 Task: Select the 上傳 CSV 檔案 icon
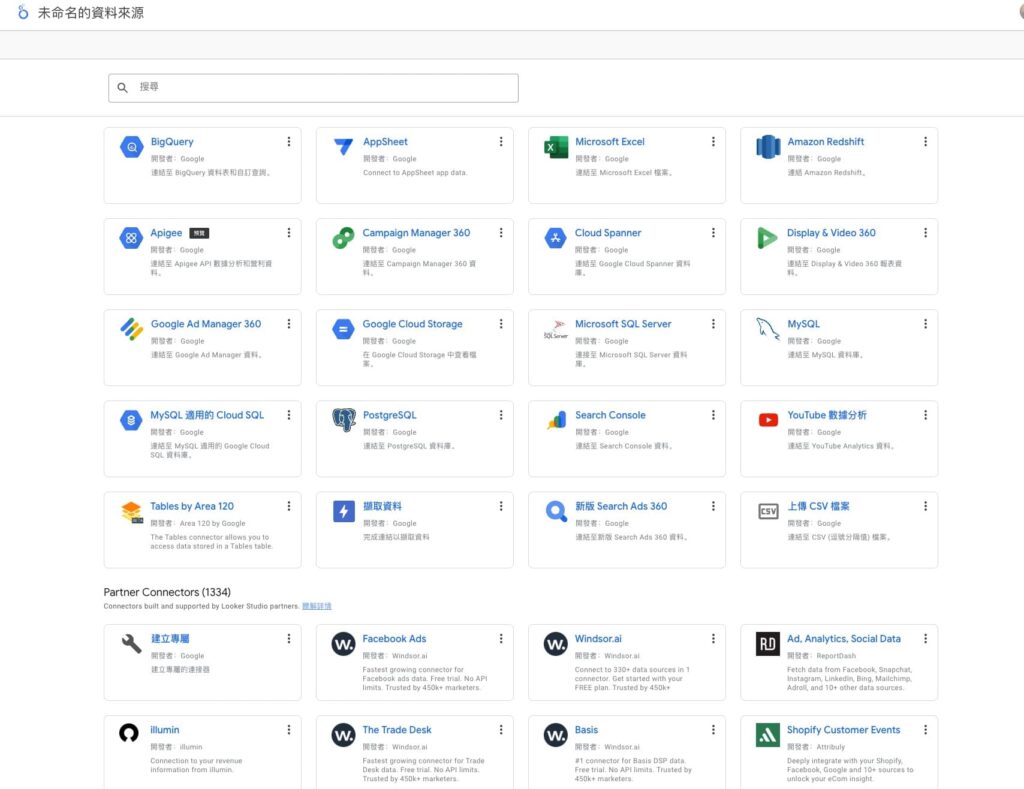pyautogui.click(x=768, y=511)
